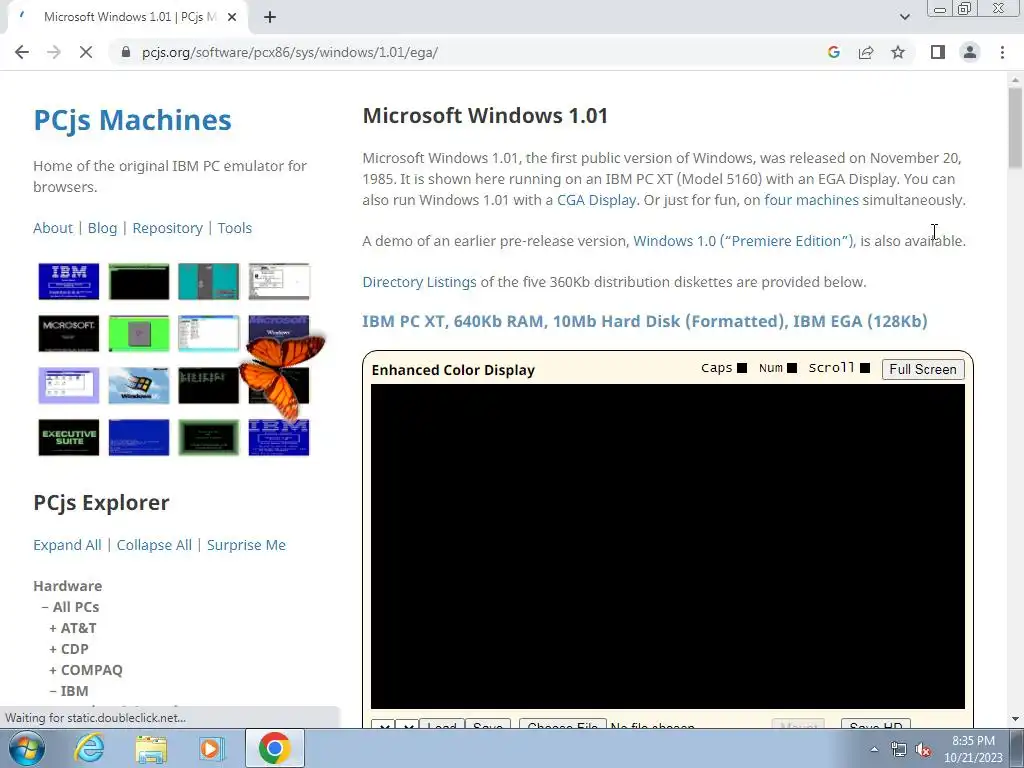Click the Surprise Me link
This screenshot has height=768, width=1024.
(x=246, y=545)
